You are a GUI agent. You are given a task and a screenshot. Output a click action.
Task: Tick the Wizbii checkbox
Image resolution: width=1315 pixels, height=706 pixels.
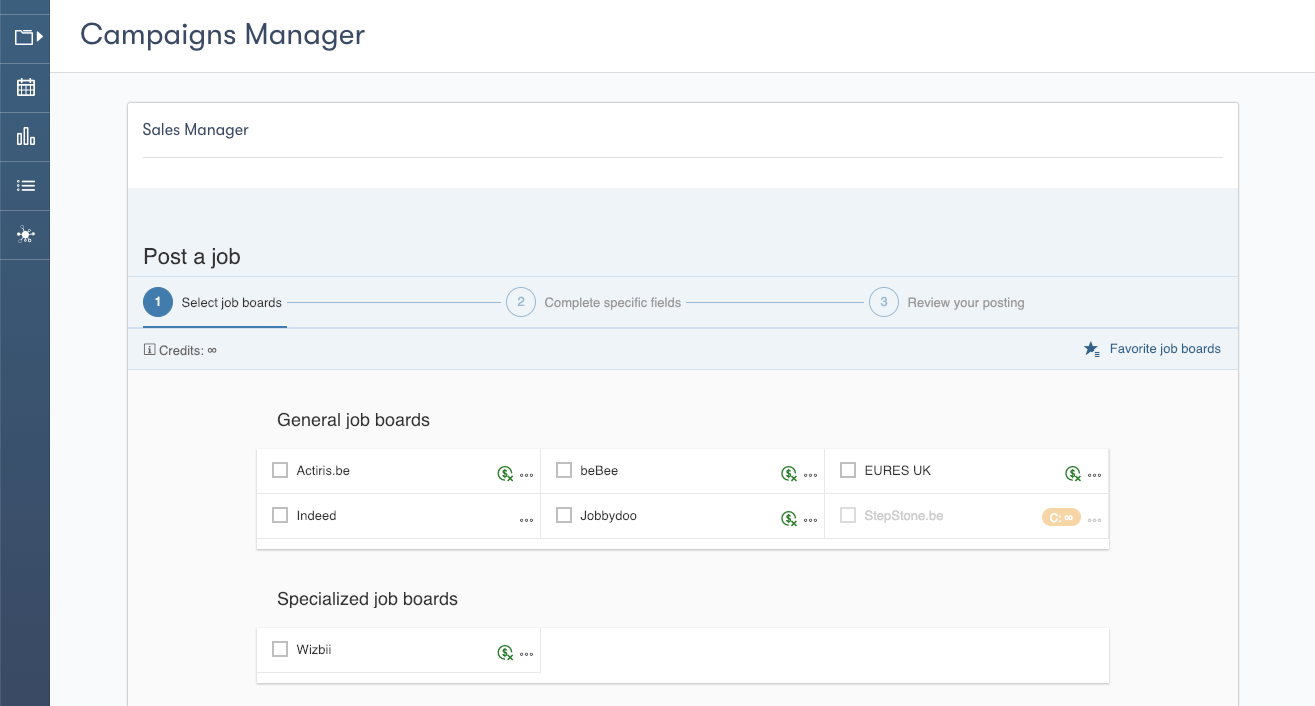click(280, 649)
